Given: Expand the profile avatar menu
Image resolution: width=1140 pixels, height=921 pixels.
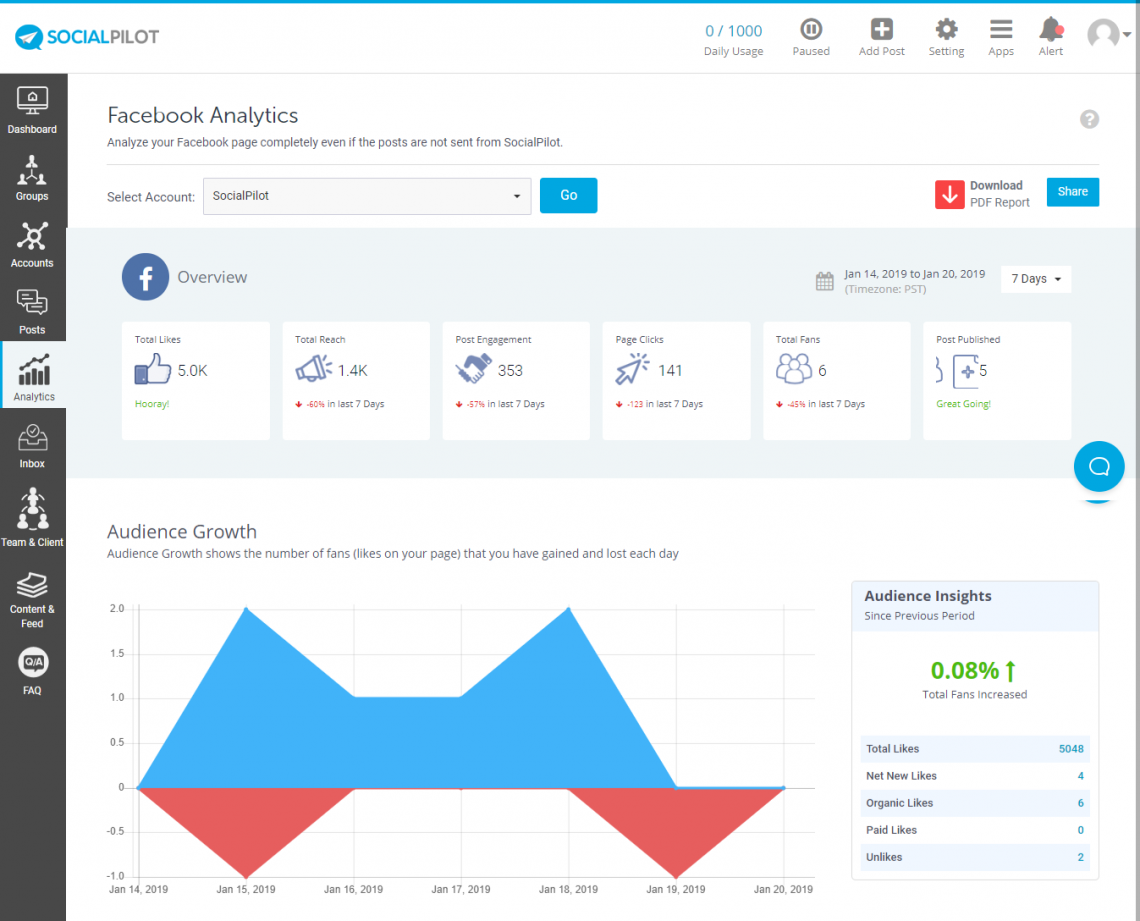Looking at the screenshot, I should (1108, 33).
